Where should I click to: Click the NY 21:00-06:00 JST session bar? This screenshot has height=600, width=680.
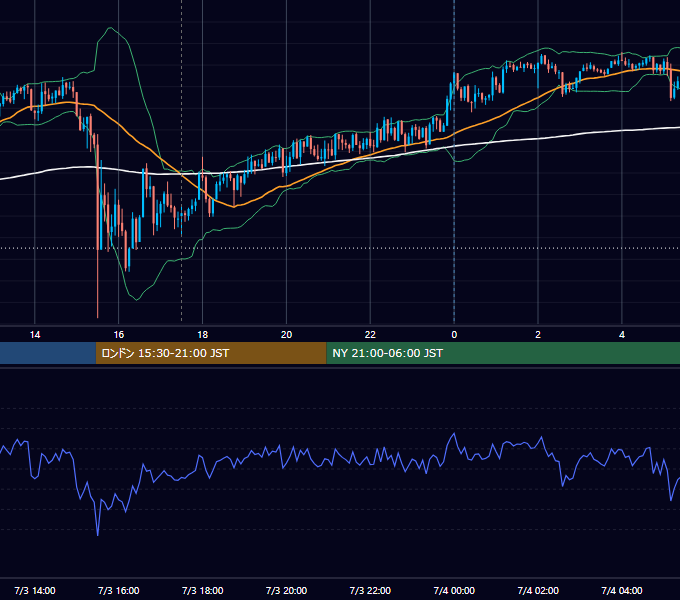pos(503,353)
